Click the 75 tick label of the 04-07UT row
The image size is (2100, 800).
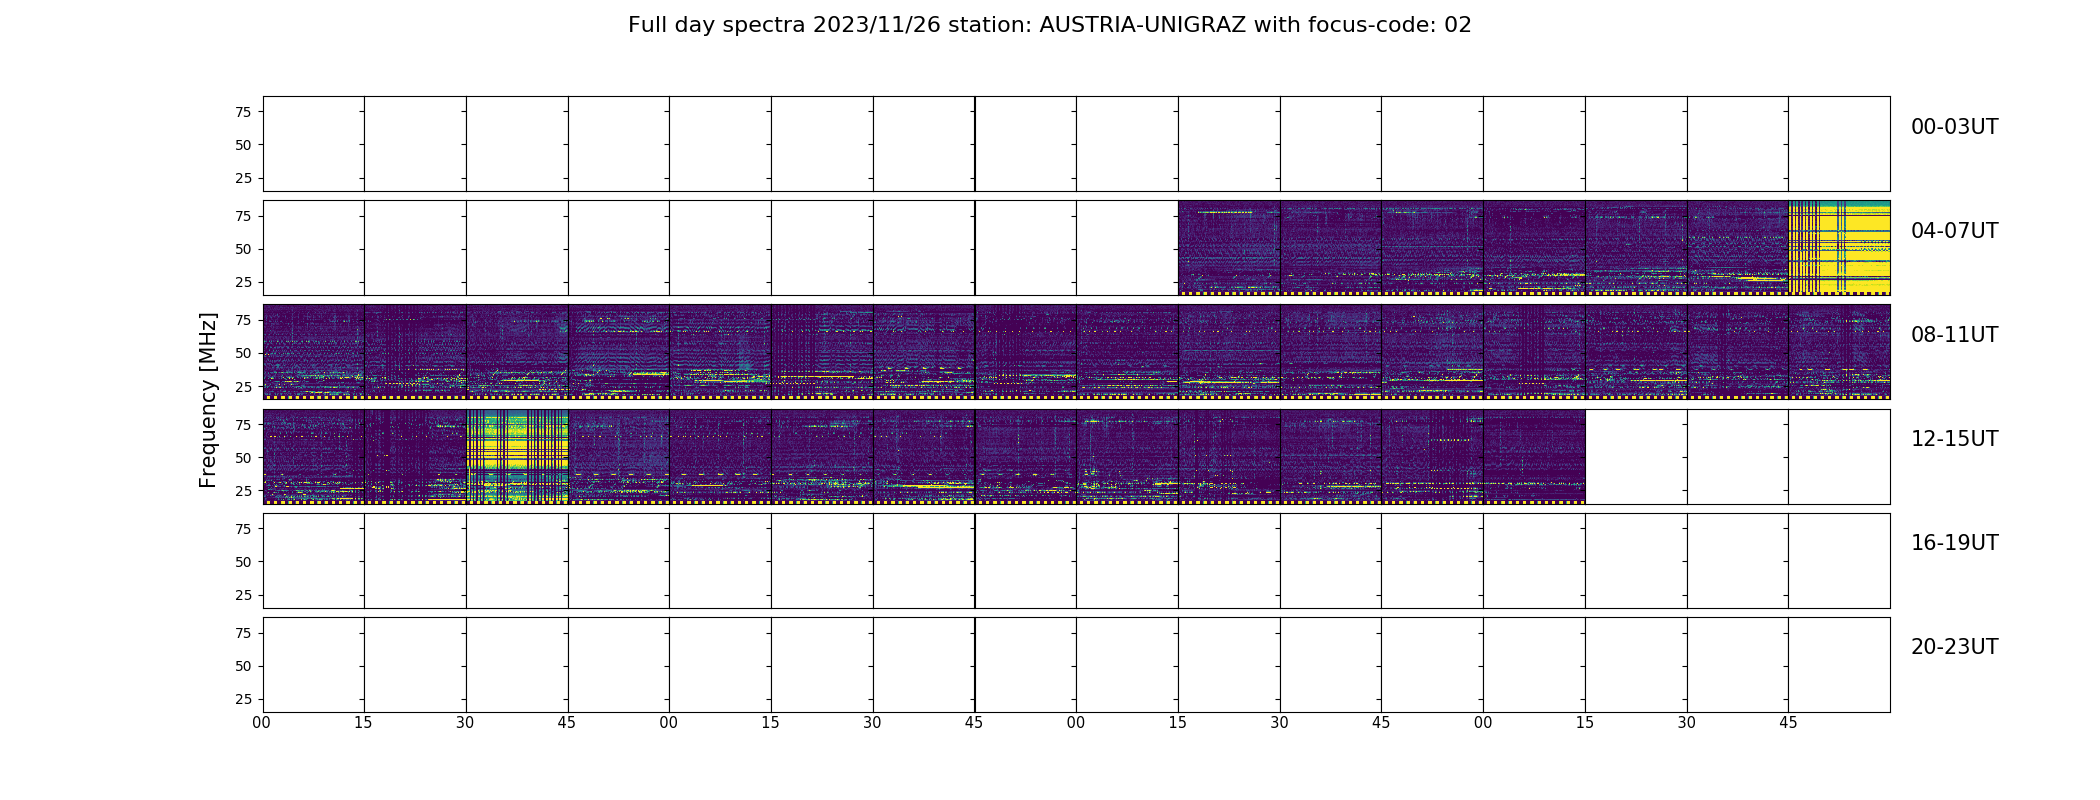tap(243, 216)
